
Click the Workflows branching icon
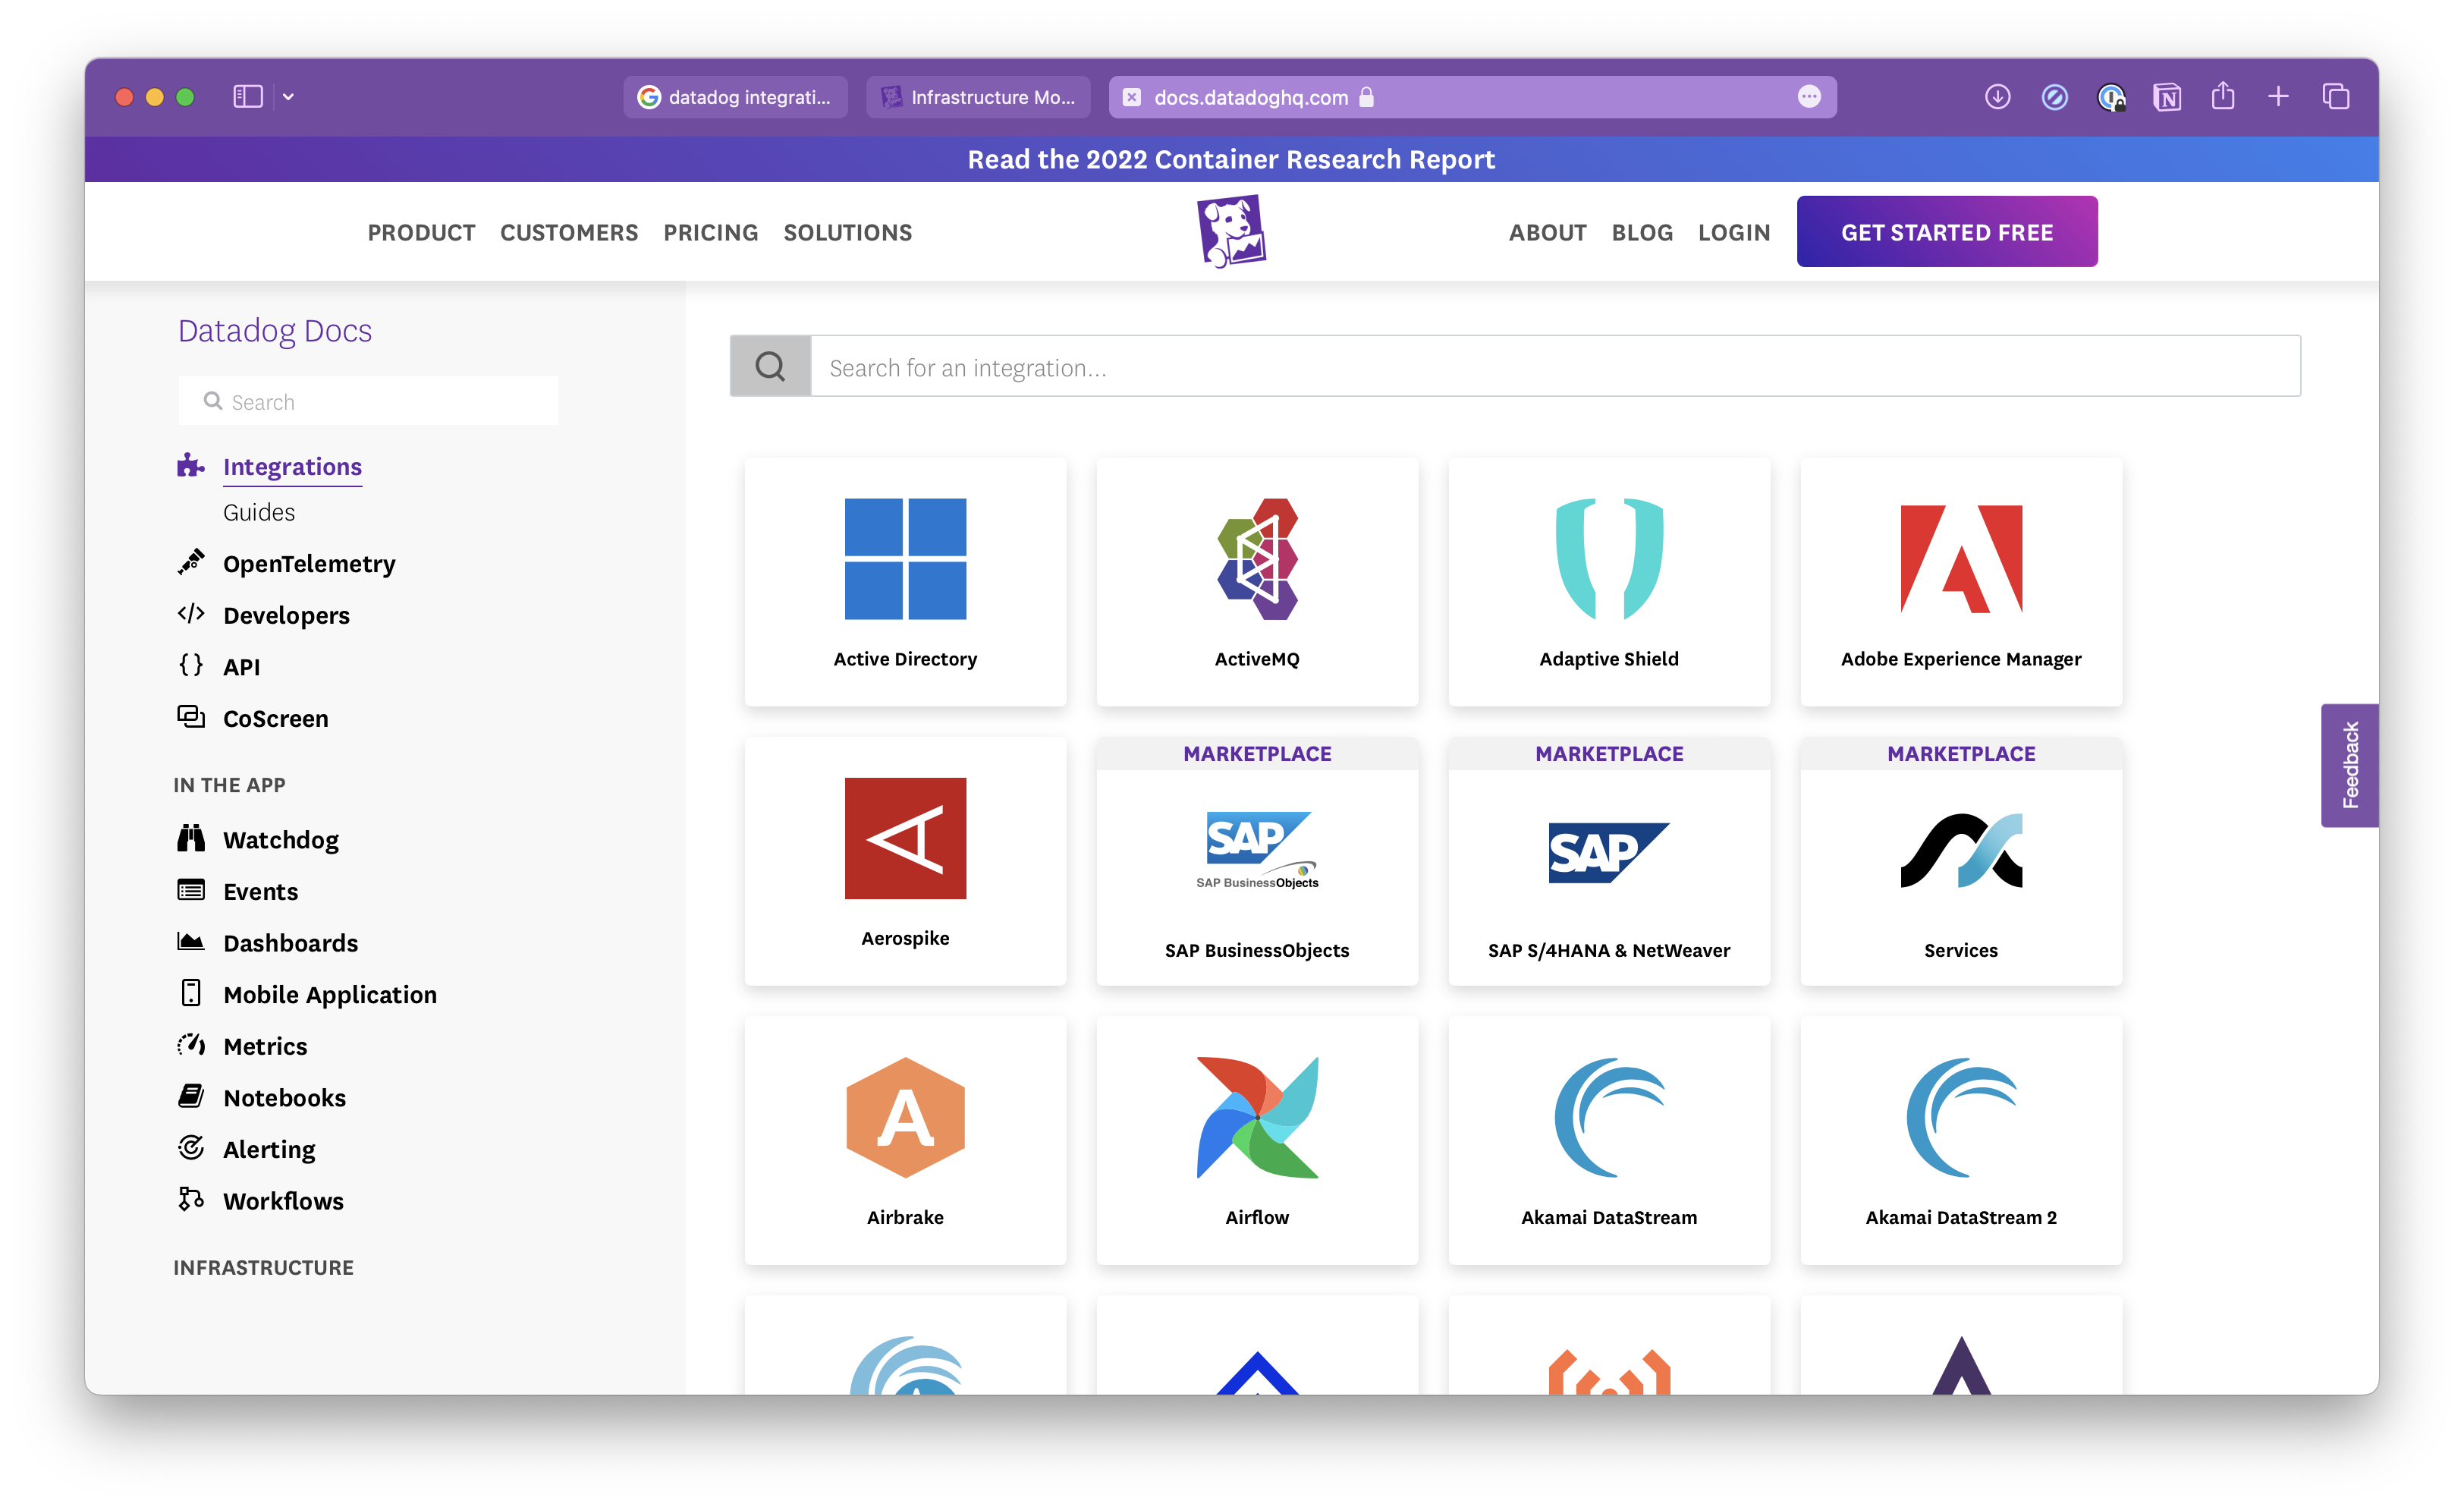190,1199
